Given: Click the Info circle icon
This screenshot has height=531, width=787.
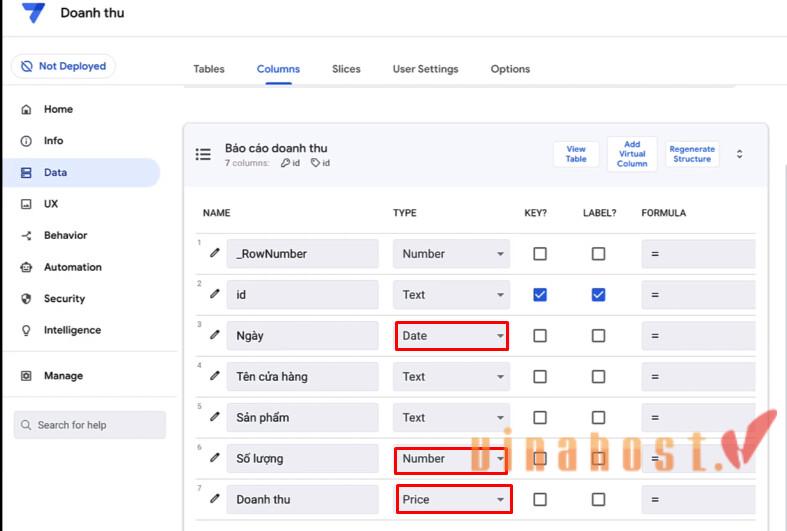Looking at the screenshot, I should click(x=26, y=141).
